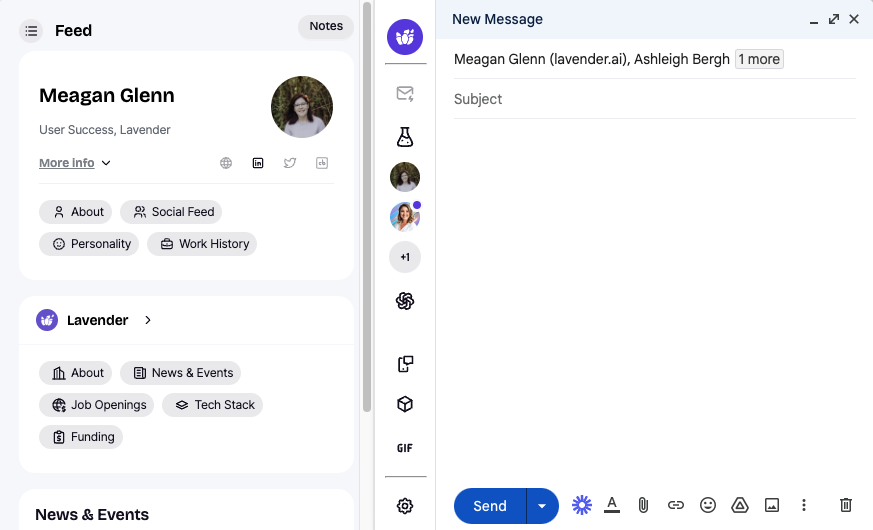Open the Notes panel
Screen dimensions: 873x530
pos(326,26)
